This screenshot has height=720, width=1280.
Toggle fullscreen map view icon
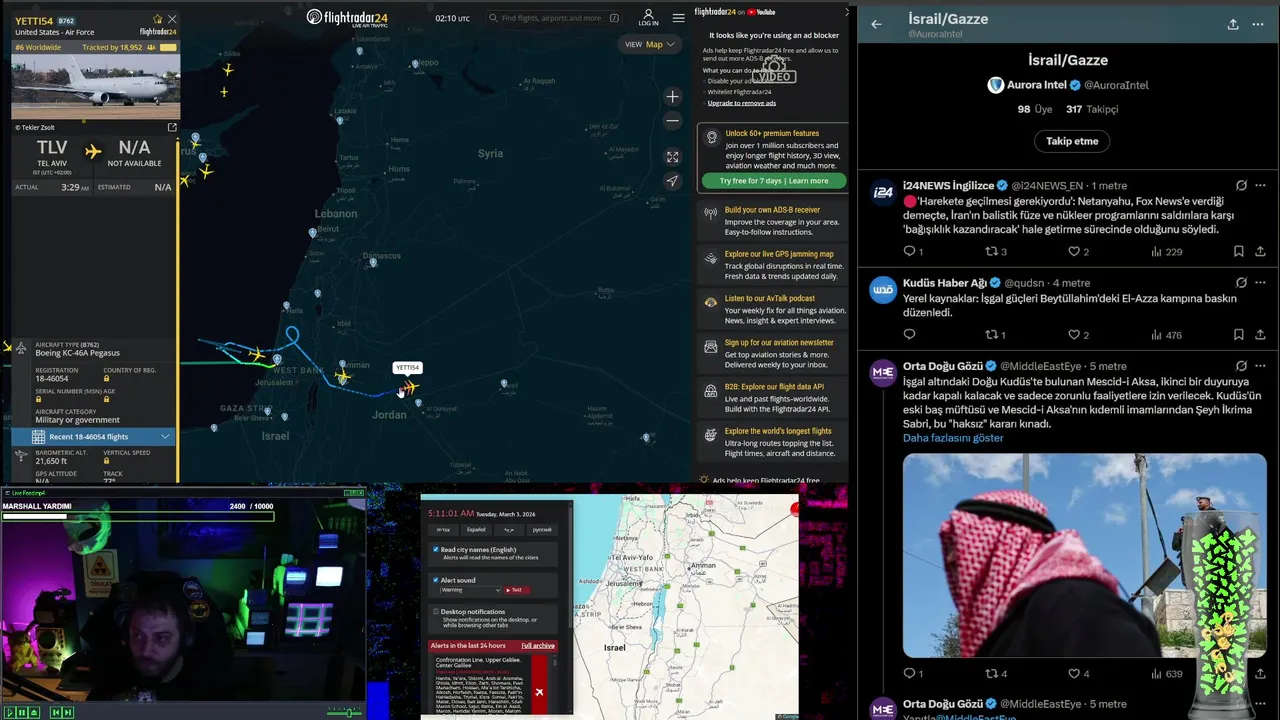673,157
